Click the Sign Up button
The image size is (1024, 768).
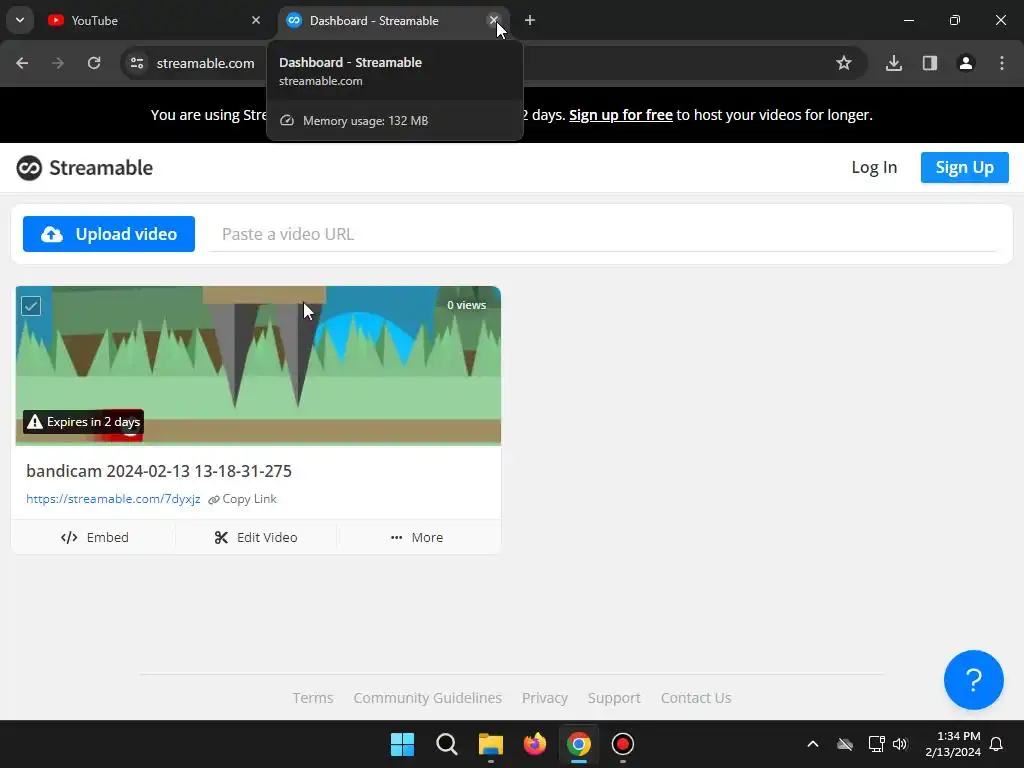(x=965, y=167)
